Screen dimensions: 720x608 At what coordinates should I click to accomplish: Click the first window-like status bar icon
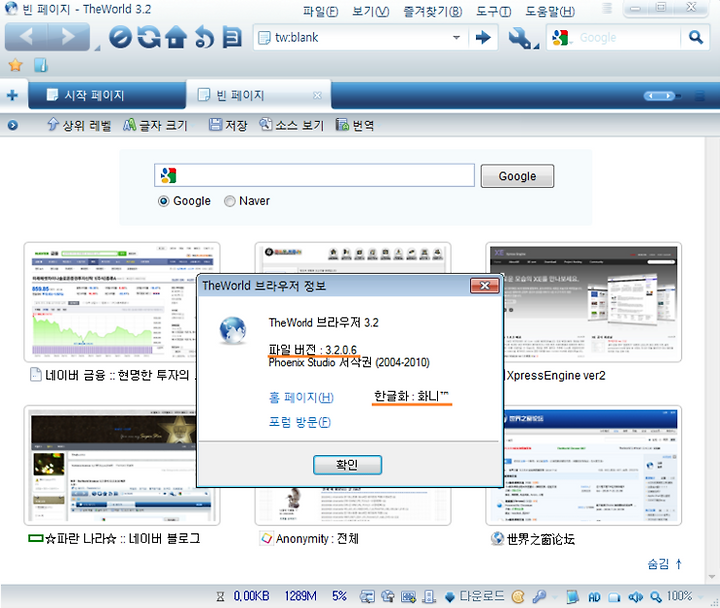click(367, 597)
